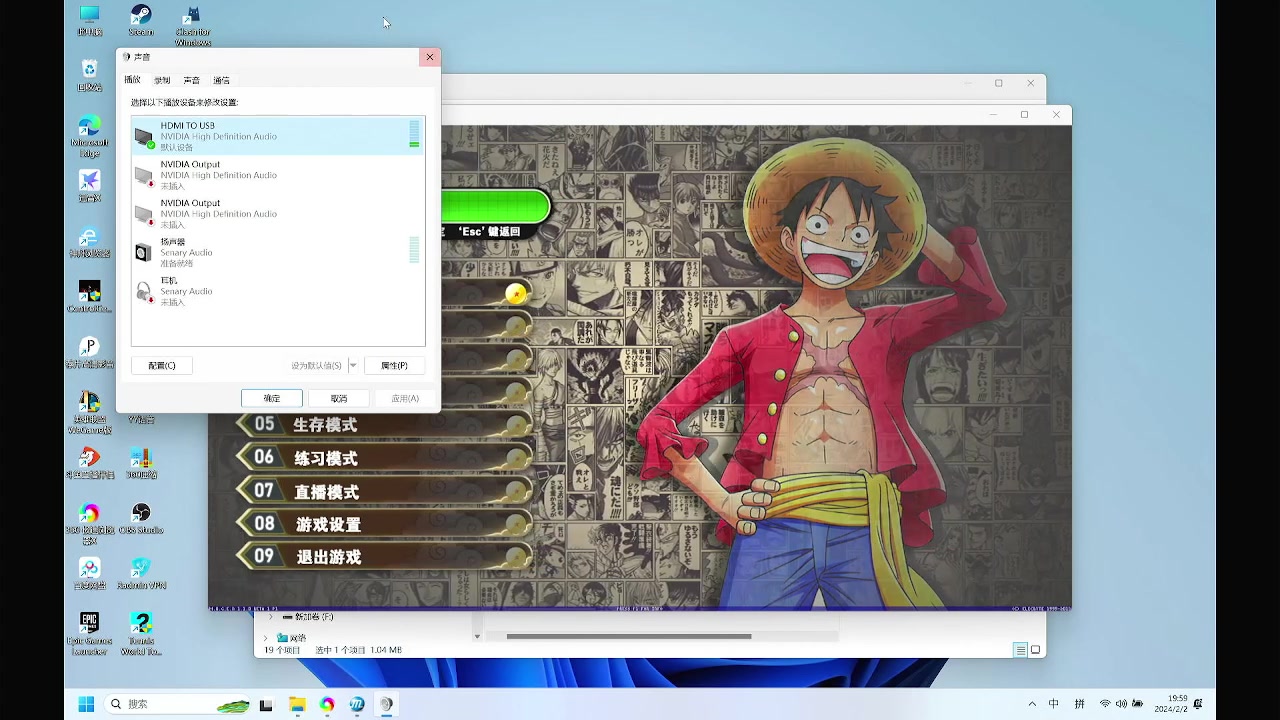Click the taskbar search box
The width and height of the screenshot is (1280, 720).
click(178, 704)
